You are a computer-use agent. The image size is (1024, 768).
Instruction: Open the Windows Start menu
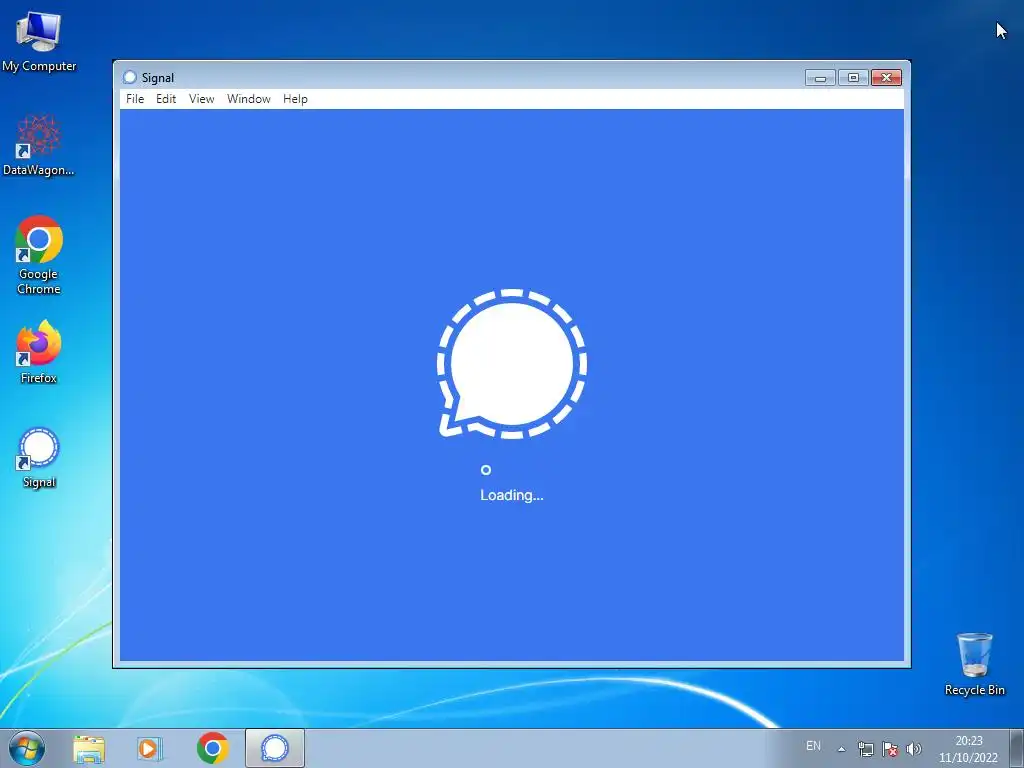pyautogui.click(x=27, y=748)
